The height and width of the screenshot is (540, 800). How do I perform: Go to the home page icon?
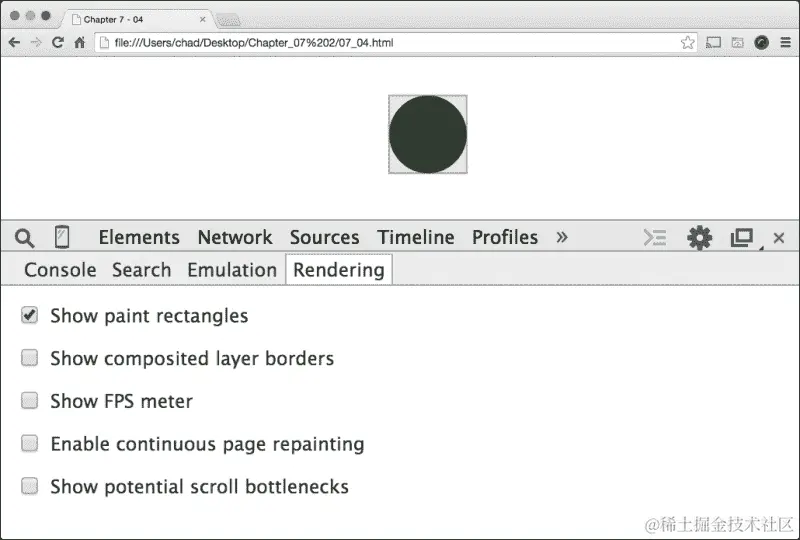tap(80, 42)
